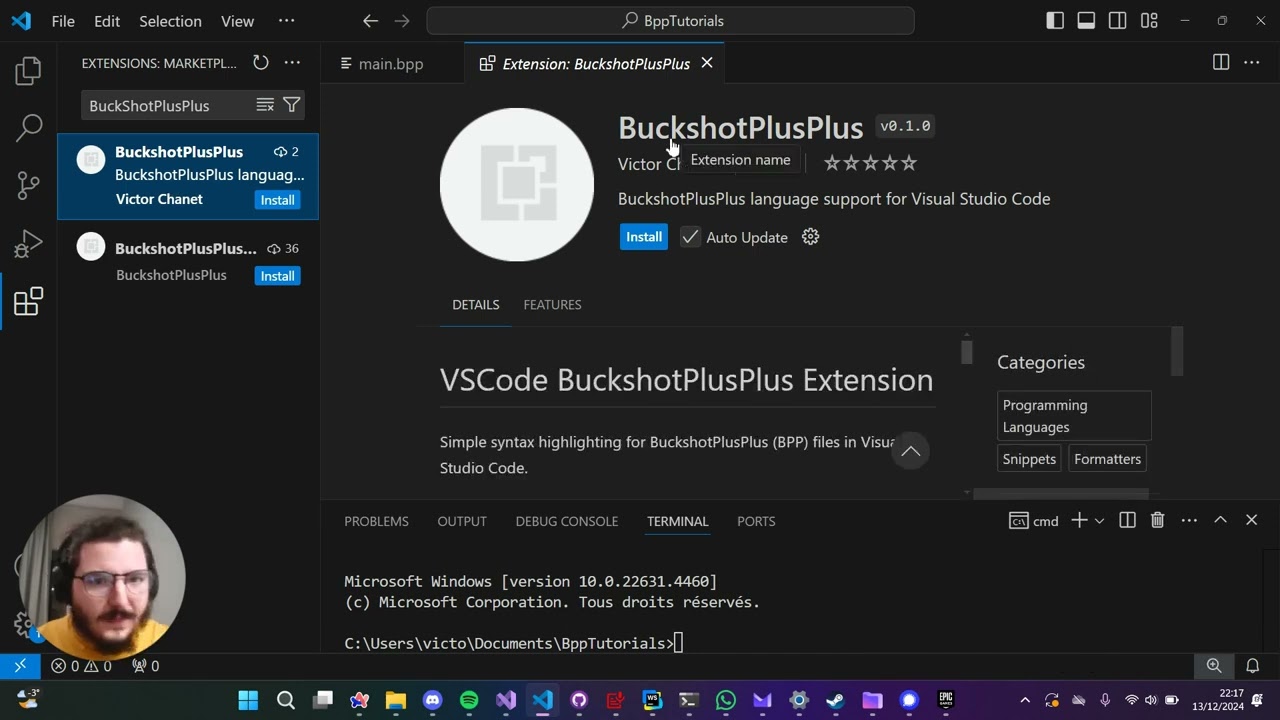Screen dimensions: 1280x720
Task: Open notifications bell in status bar
Action: coord(1253,665)
